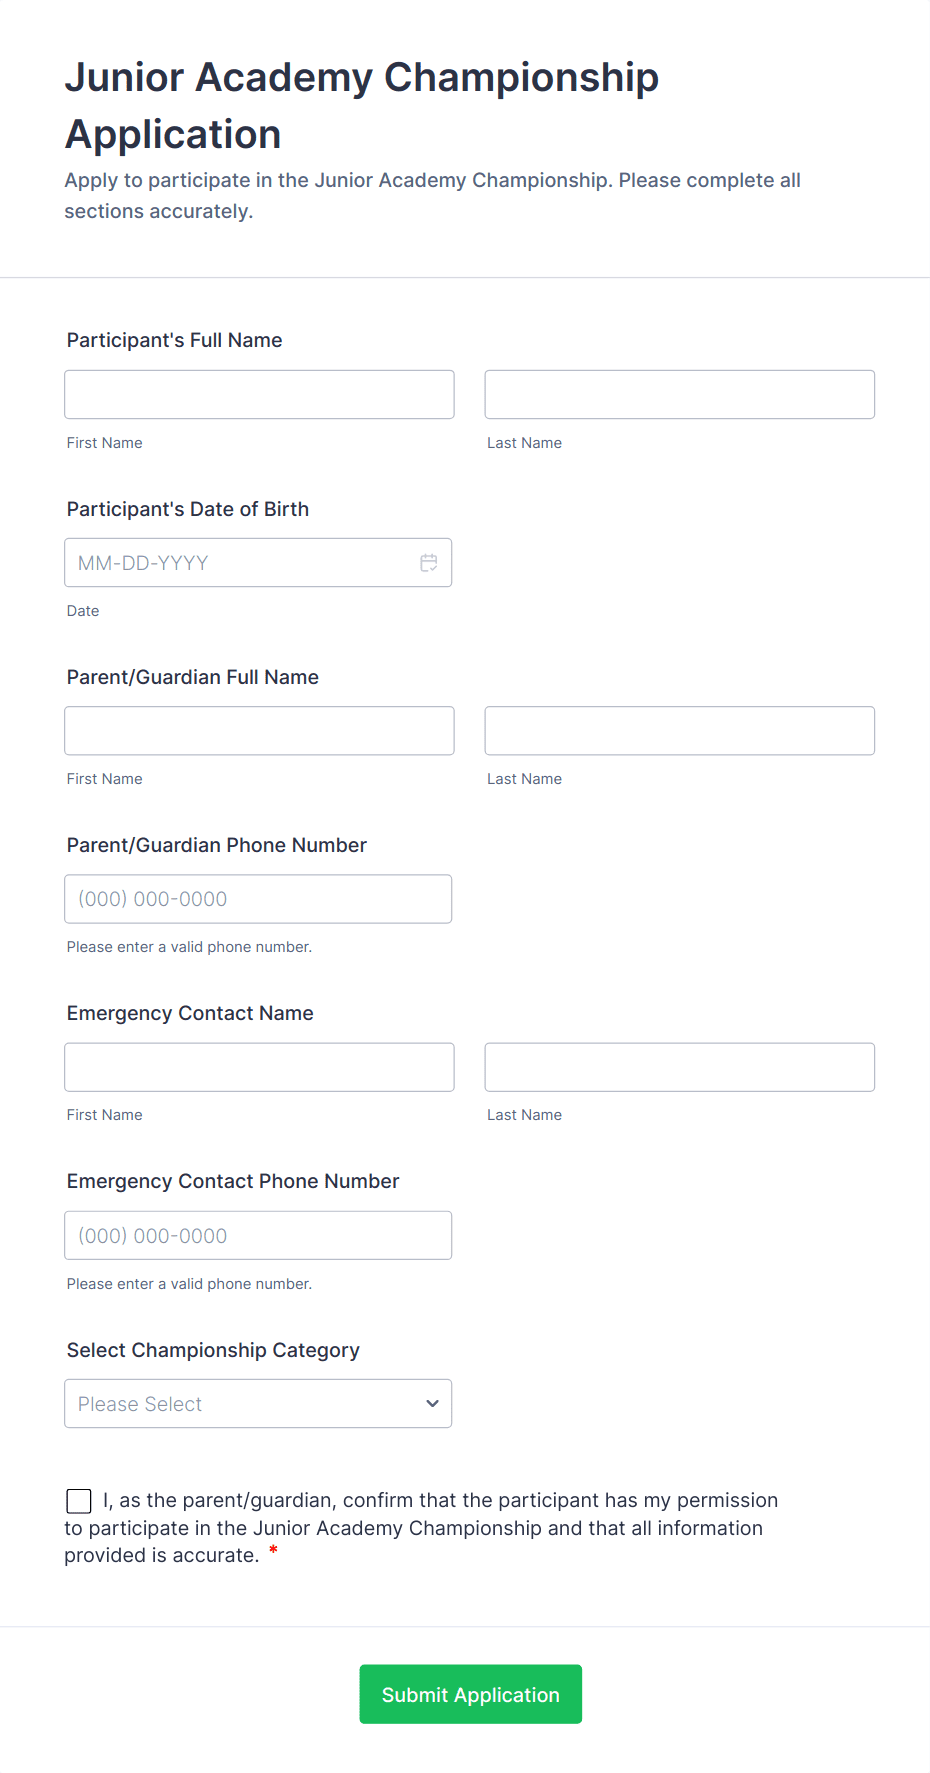Click the Participant's Date of Birth label
Image resolution: width=930 pixels, height=1773 pixels.
pyautogui.click(x=188, y=509)
